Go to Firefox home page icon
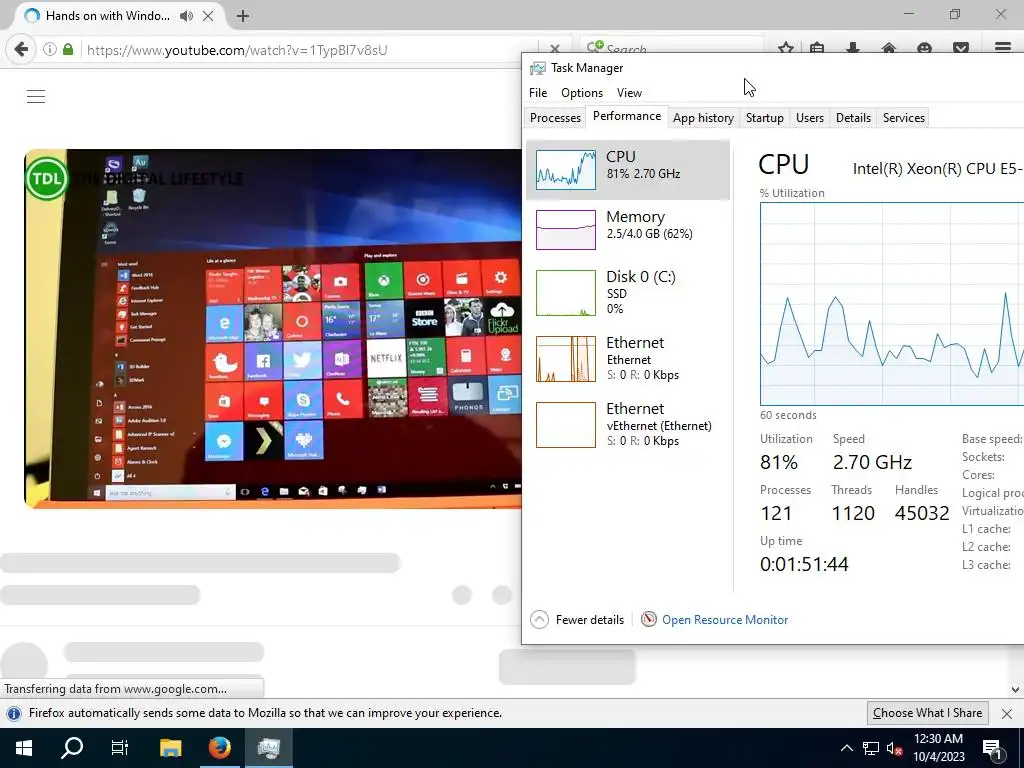 click(888, 48)
